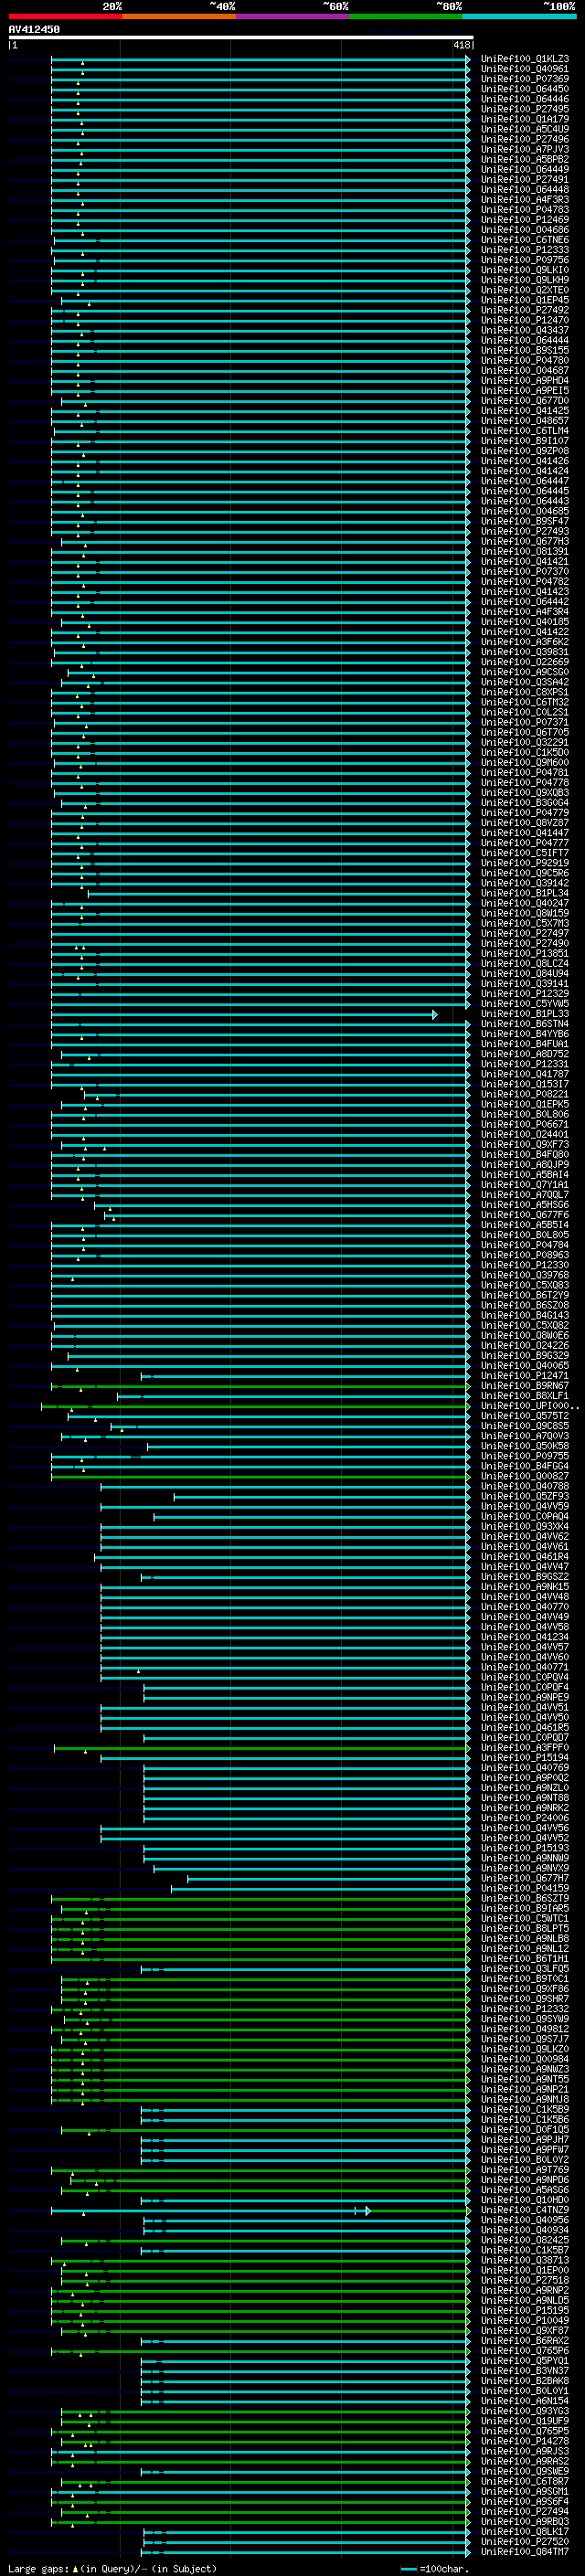Select hit label UniRef100_B4G143

525,1315
